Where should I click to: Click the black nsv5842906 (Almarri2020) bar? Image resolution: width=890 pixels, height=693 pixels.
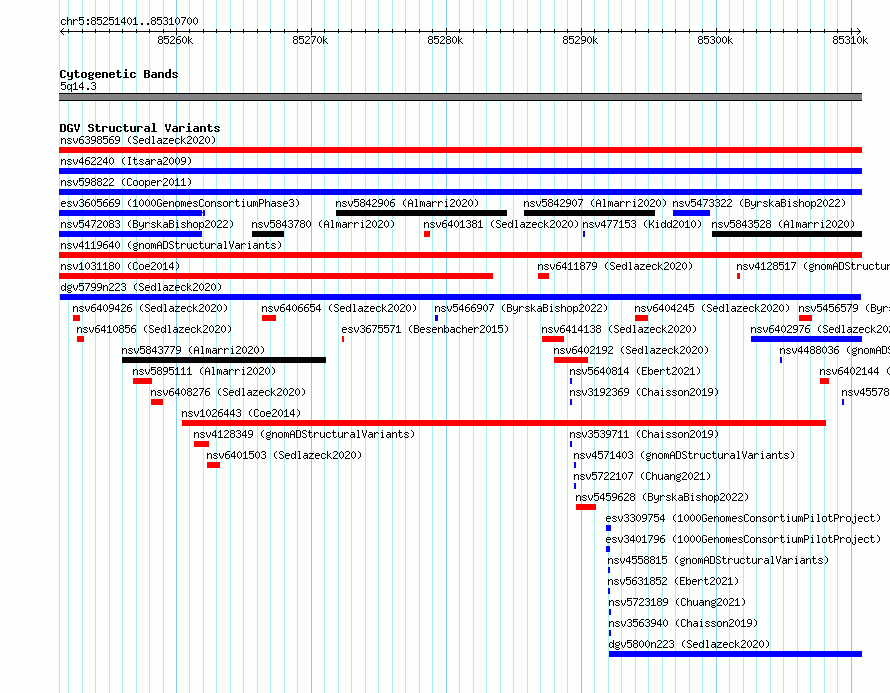tap(421, 213)
